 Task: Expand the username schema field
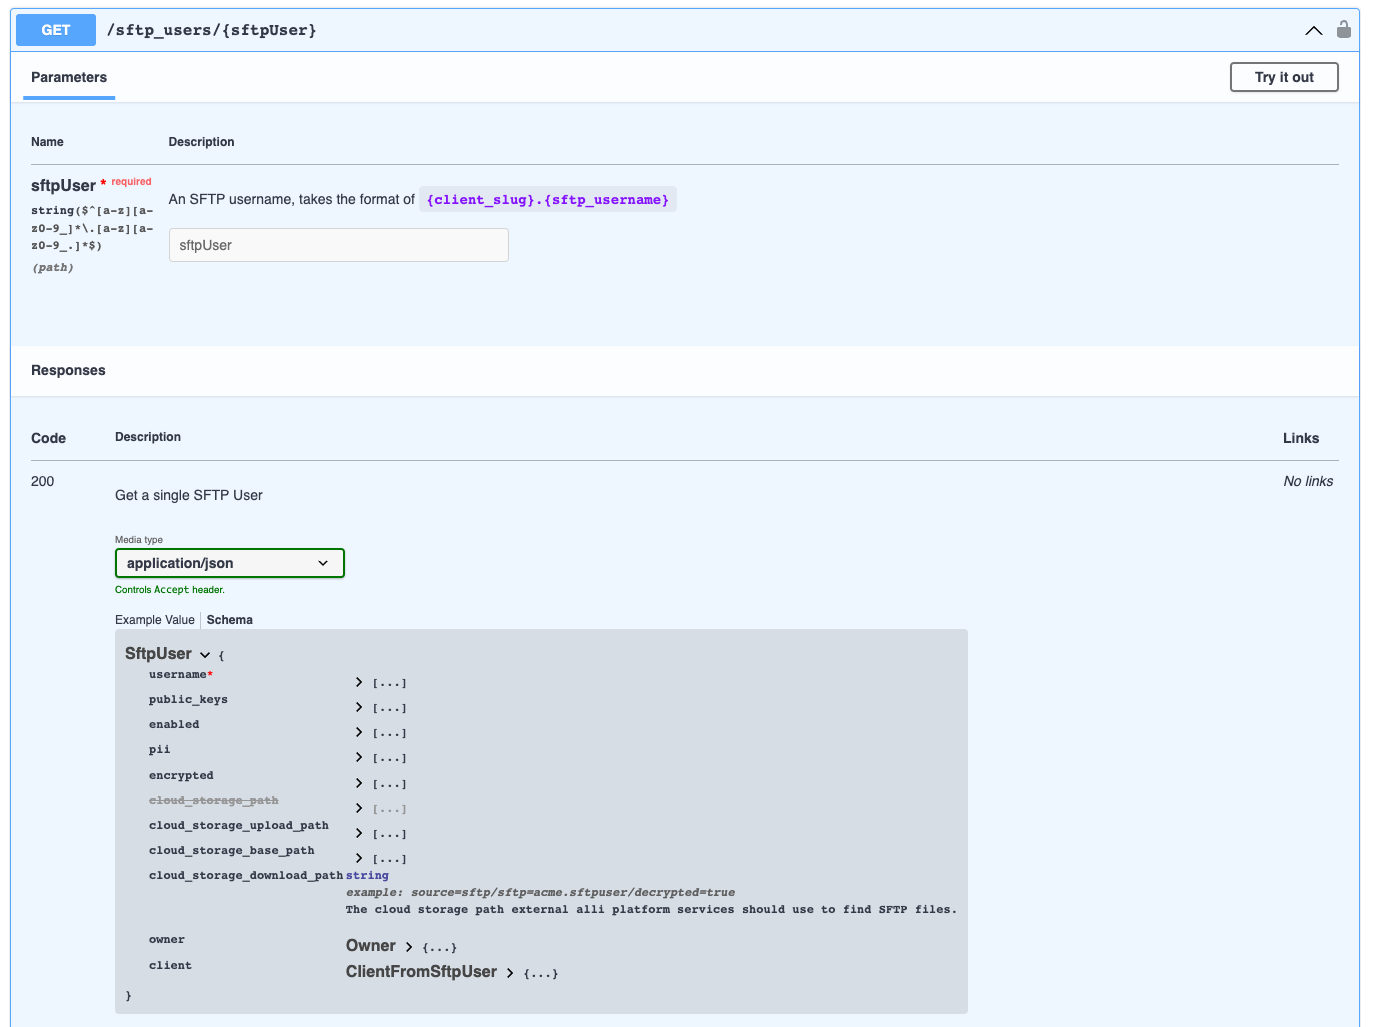pyautogui.click(x=358, y=682)
